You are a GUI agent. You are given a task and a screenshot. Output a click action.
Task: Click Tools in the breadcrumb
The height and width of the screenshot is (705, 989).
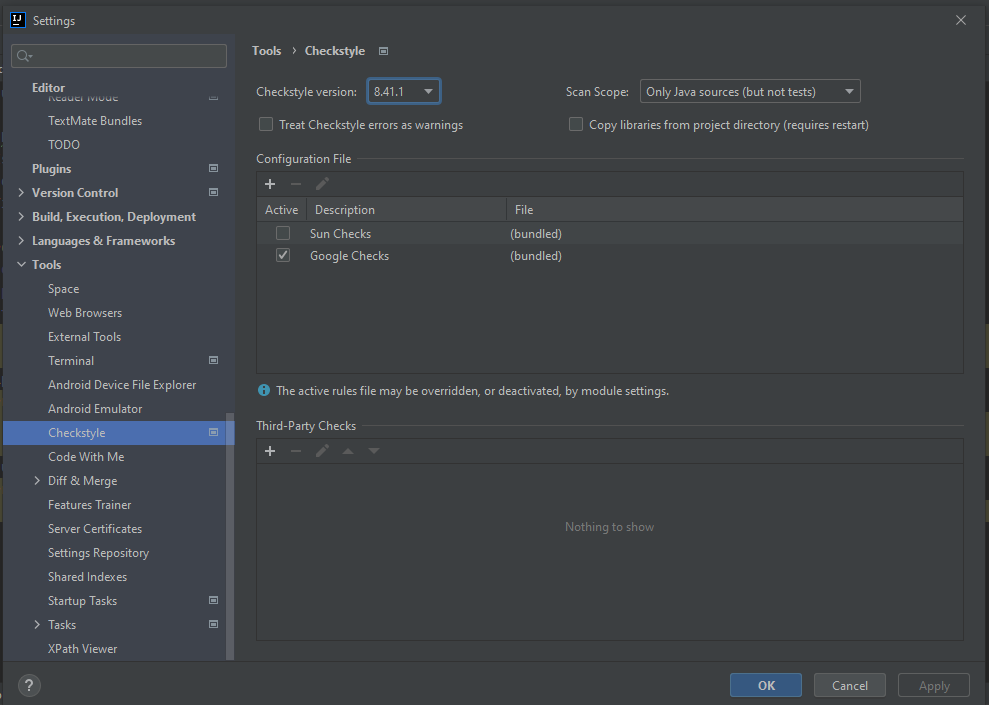point(266,50)
